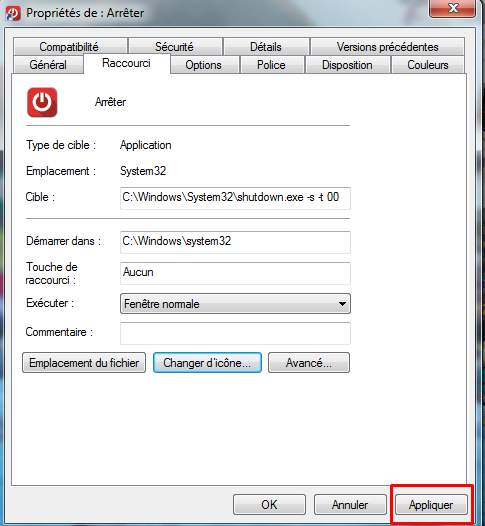Close the Propriétés de Arrêter dialog

[452, 8]
